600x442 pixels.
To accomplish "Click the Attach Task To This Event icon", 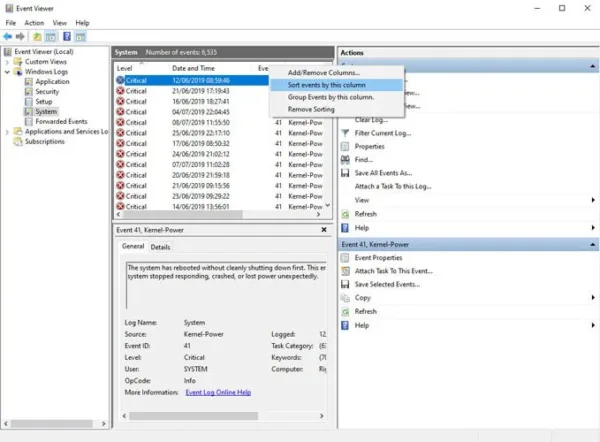I will pyautogui.click(x=345, y=271).
